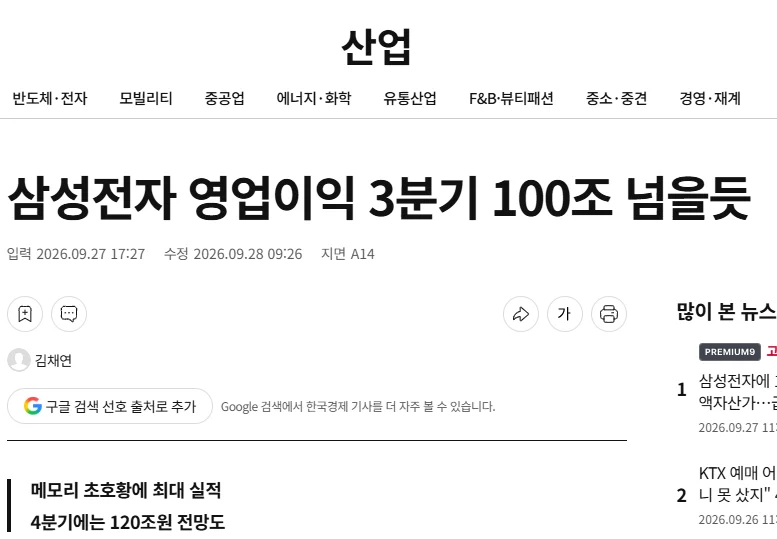Open reporter 김채연's profile avatar
The height and width of the screenshot is (539, 777).
(x=19, y=360)
